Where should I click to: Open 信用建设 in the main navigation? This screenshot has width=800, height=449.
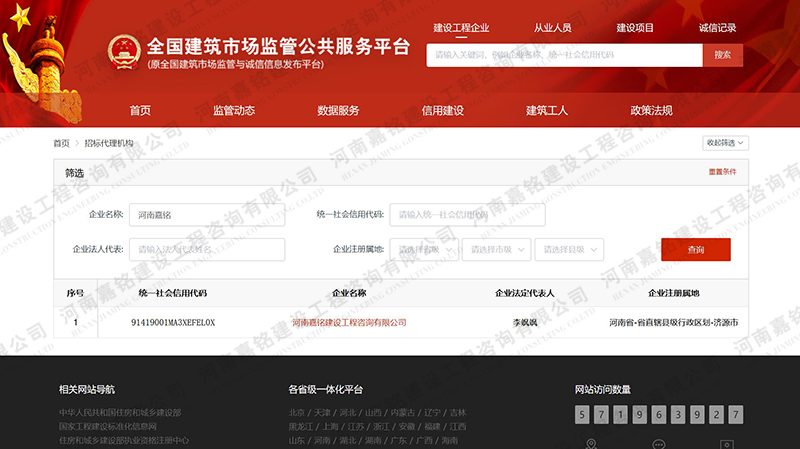442,110
